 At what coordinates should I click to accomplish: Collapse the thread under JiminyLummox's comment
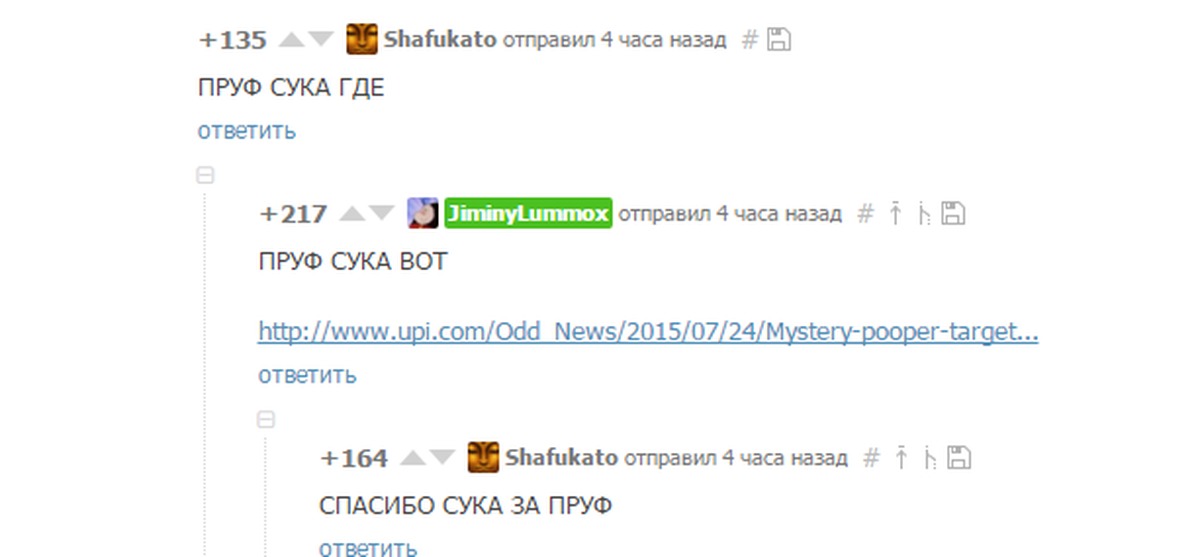coord(265,420)
